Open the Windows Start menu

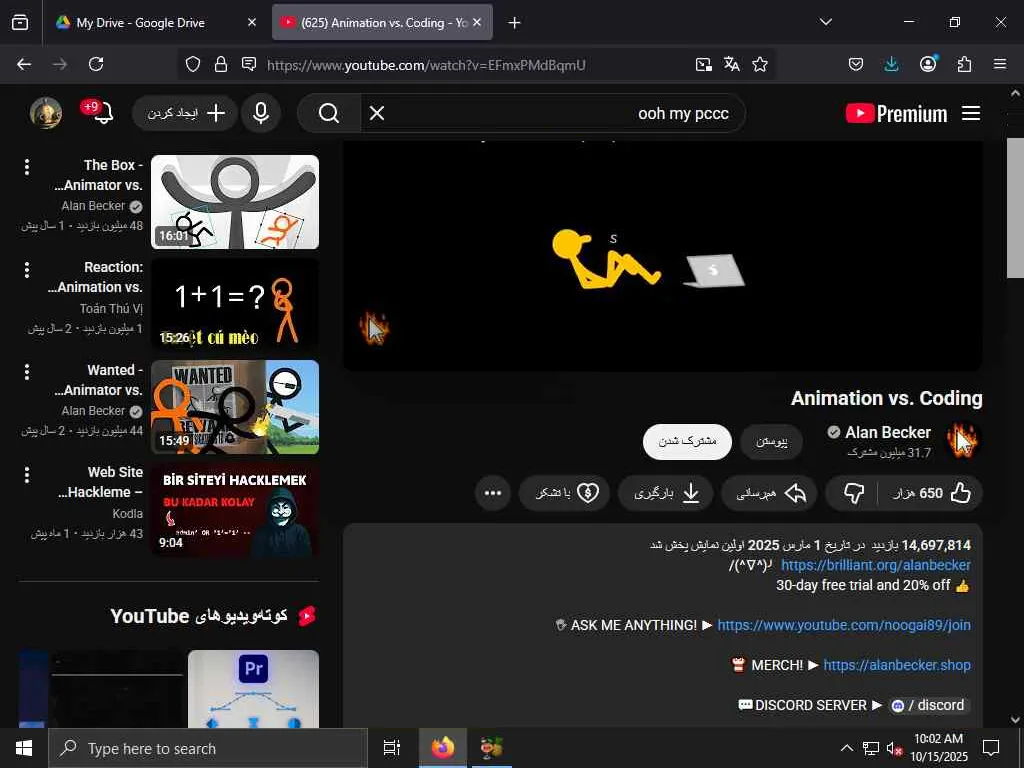pos(24,748)
